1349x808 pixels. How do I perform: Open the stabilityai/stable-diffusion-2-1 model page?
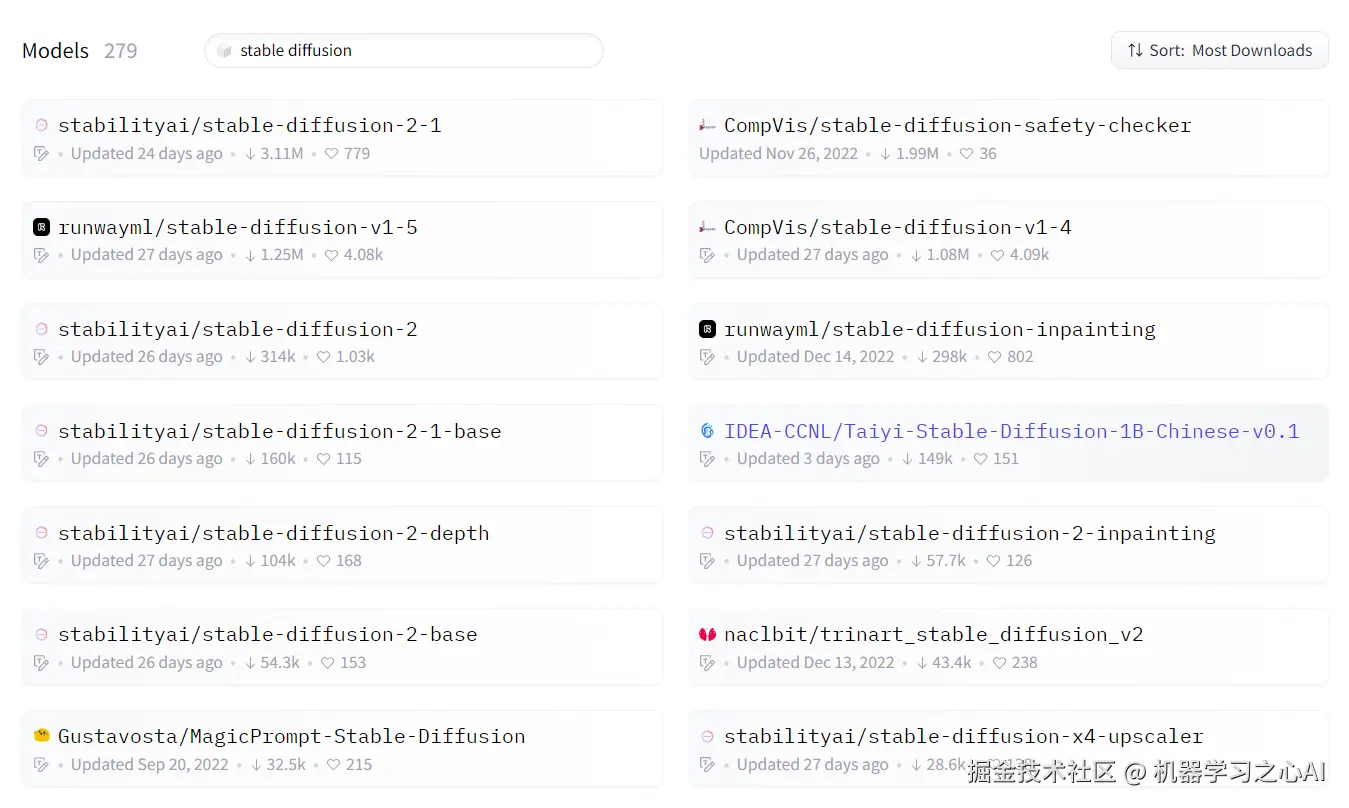click(x=249, y=124)
